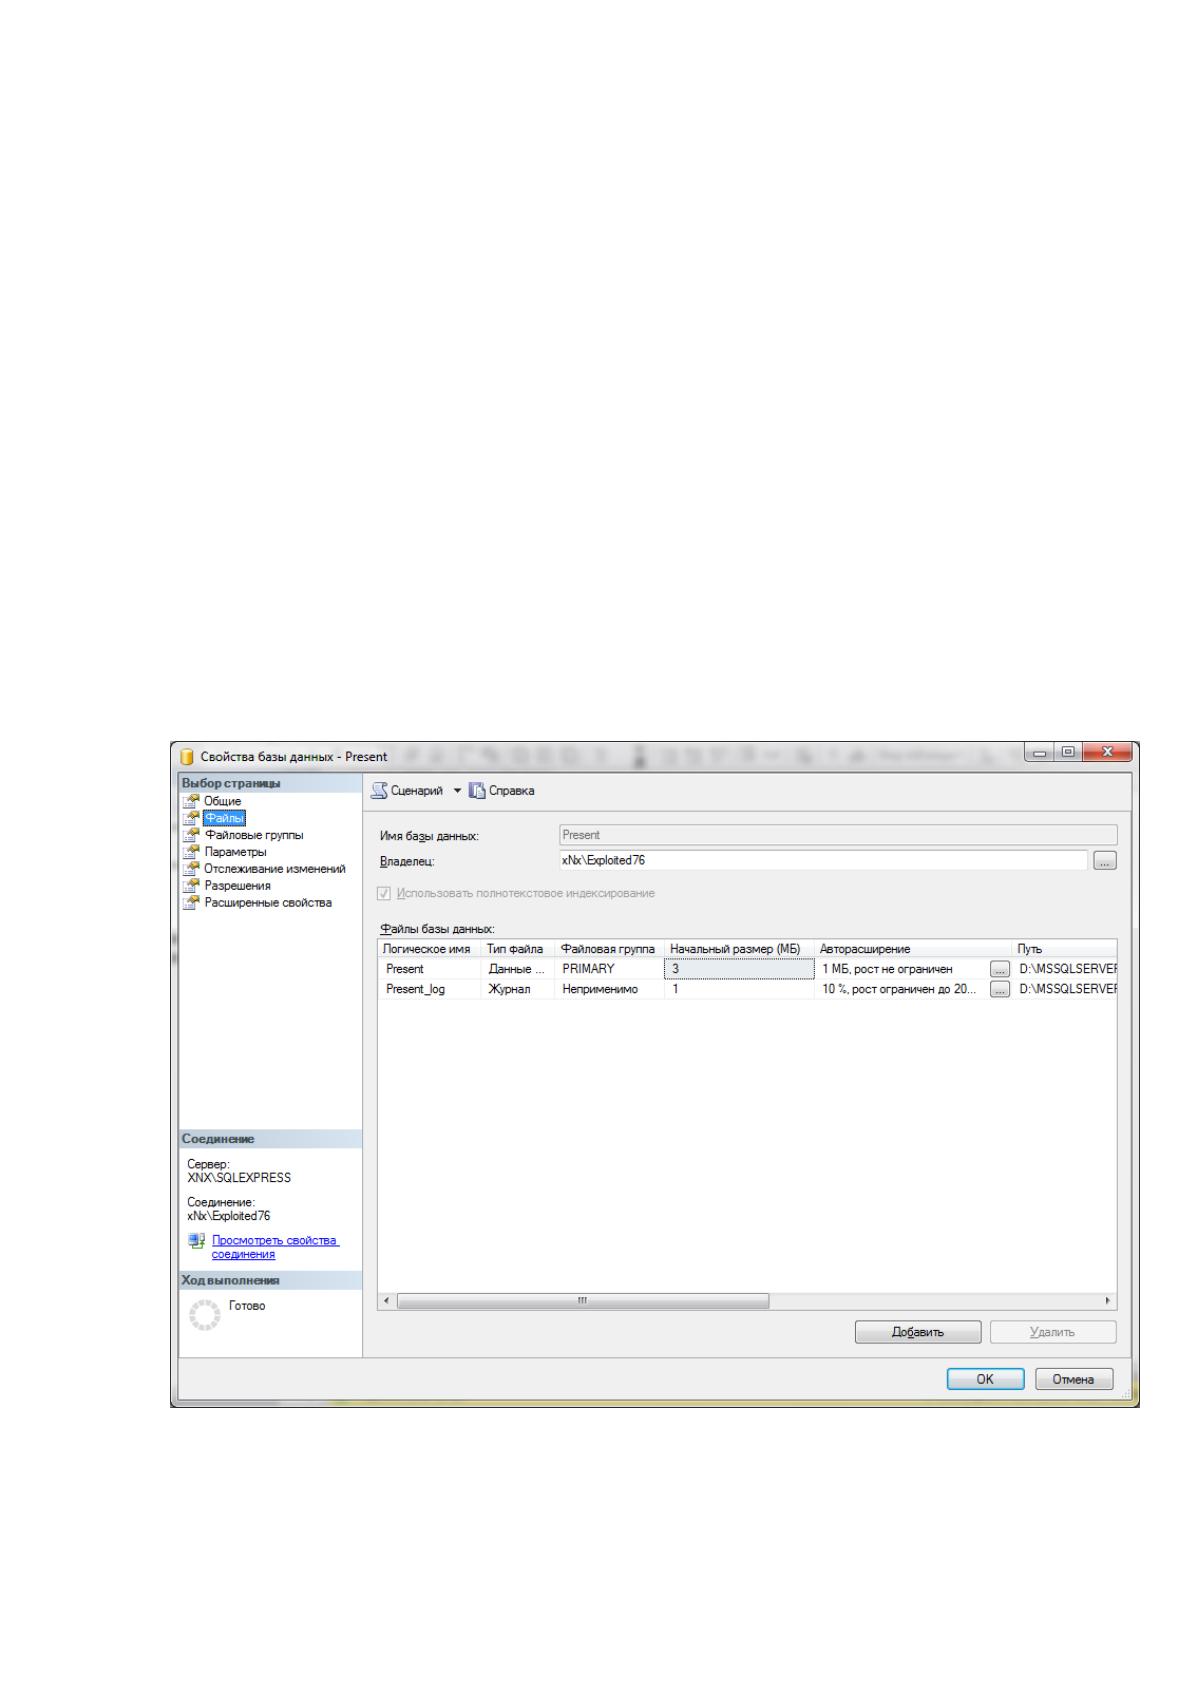The height and width of the screenshot is (1684, 1191).
Task: Open the Параметры page icon
Action: [192, 852]
